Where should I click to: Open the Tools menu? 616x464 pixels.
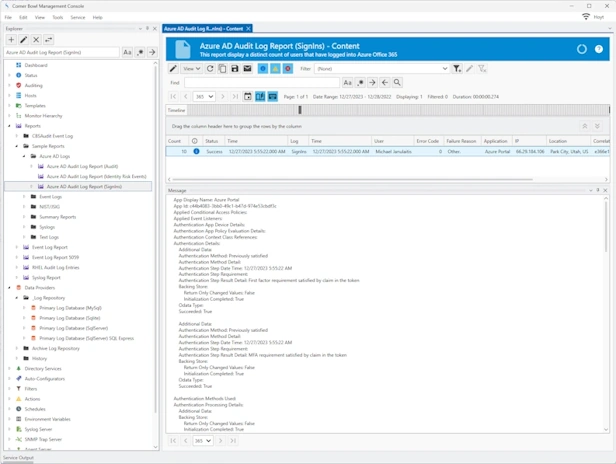tap(58, 17)
